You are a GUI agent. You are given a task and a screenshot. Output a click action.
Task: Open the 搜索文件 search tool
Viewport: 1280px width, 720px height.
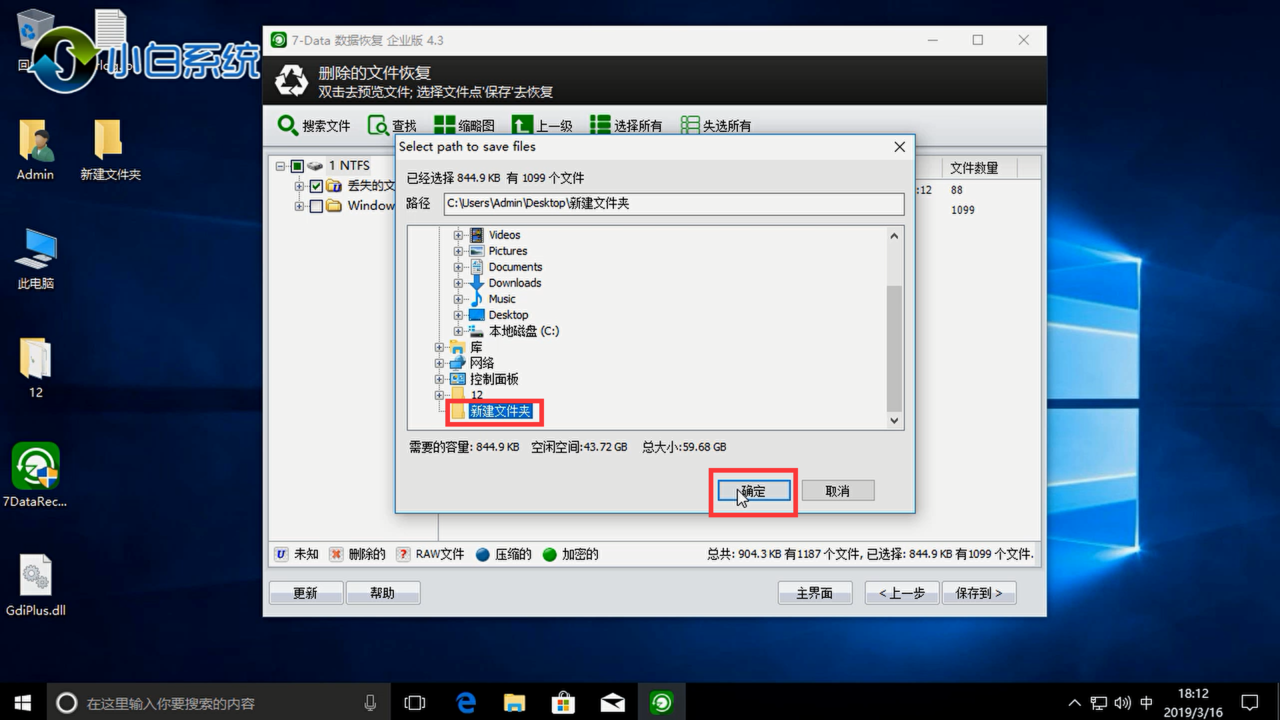pos(314,126)
